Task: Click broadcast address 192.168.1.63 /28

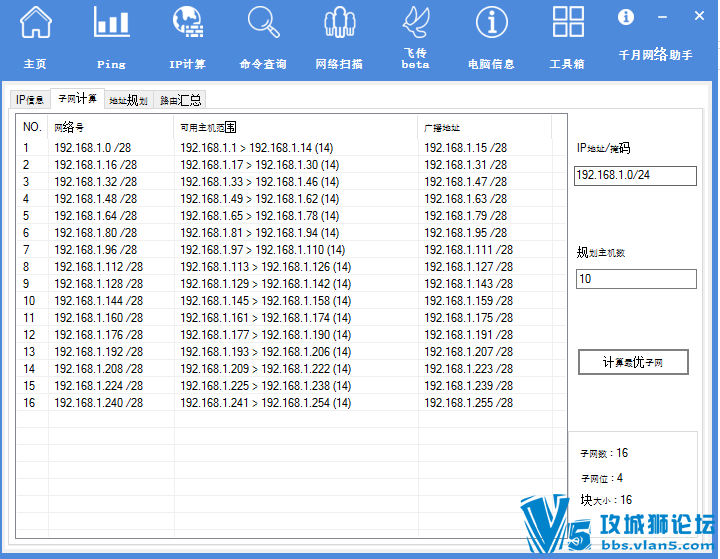Action: coord(466,199)
